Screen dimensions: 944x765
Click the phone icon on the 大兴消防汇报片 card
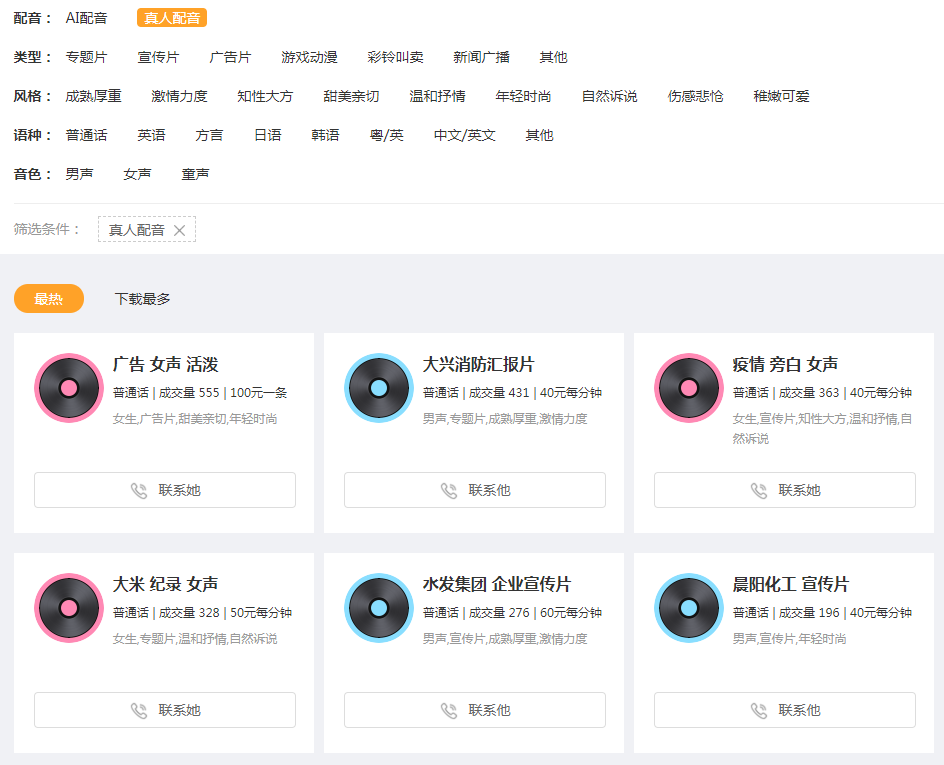[449, 491]
